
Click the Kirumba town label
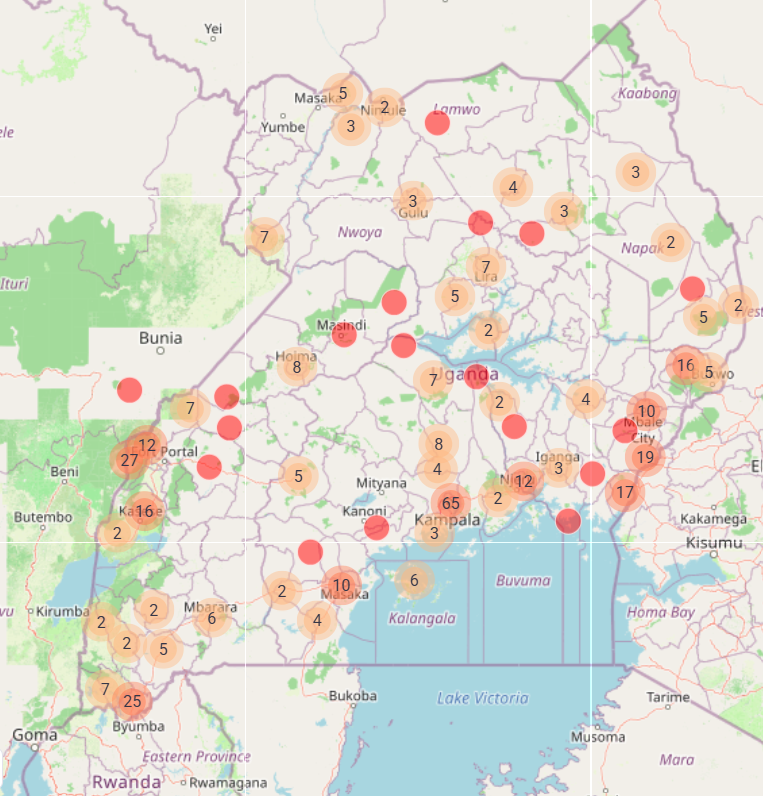point(63,611)
